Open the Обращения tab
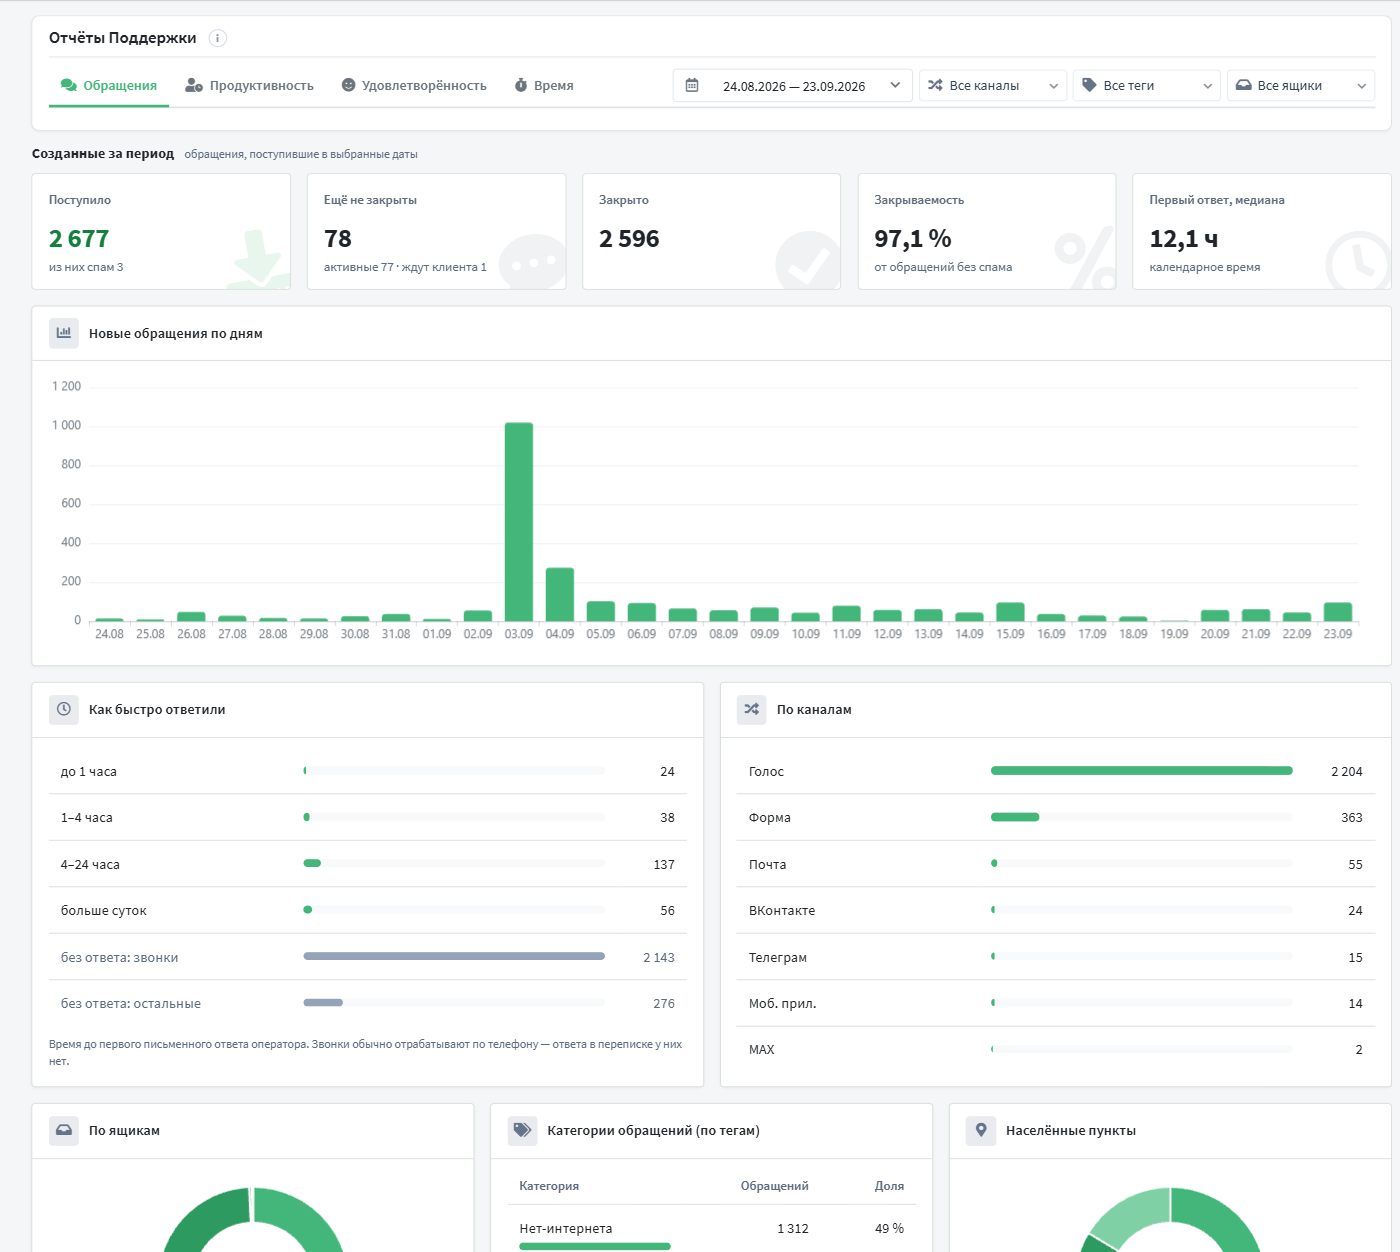 (x=109, y=86)
